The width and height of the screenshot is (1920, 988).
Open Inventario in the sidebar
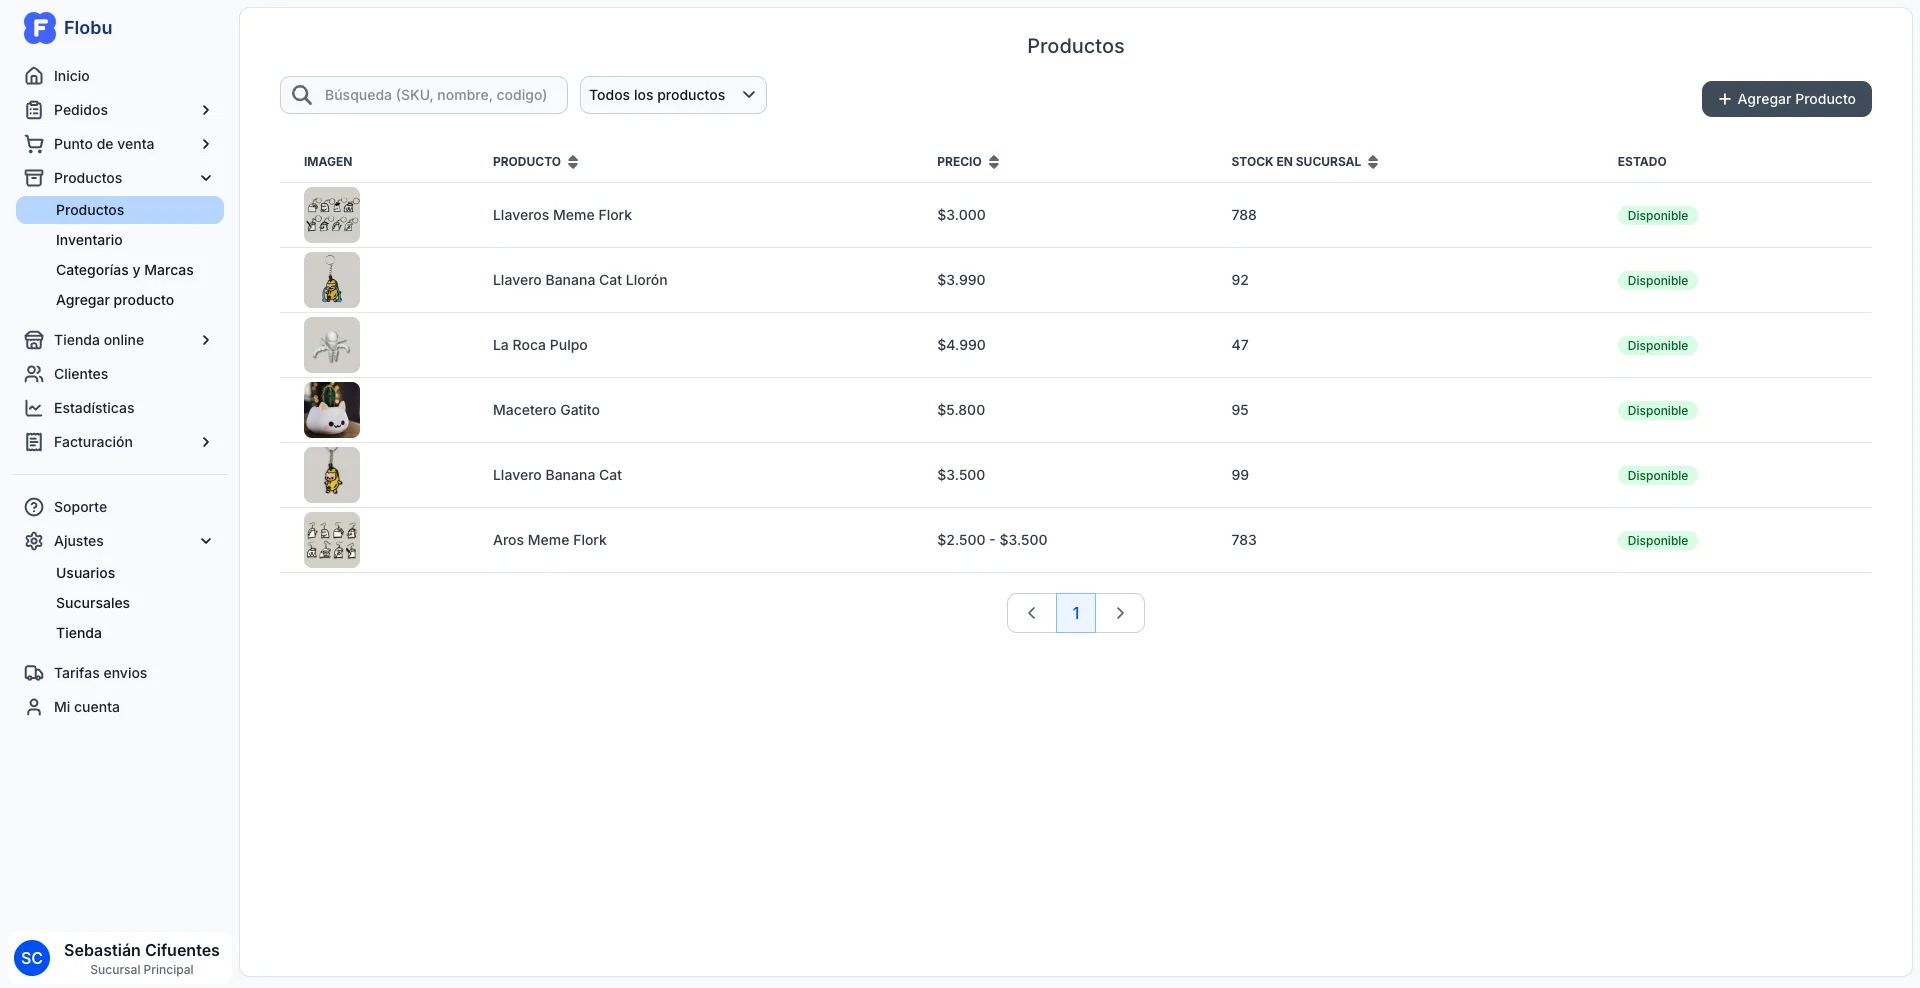pos(89,240)
